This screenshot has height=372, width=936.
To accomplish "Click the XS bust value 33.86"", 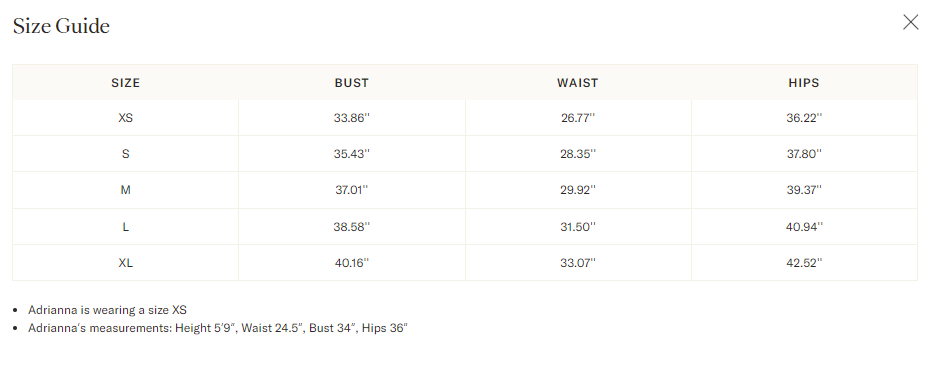I will coord(352,118).
